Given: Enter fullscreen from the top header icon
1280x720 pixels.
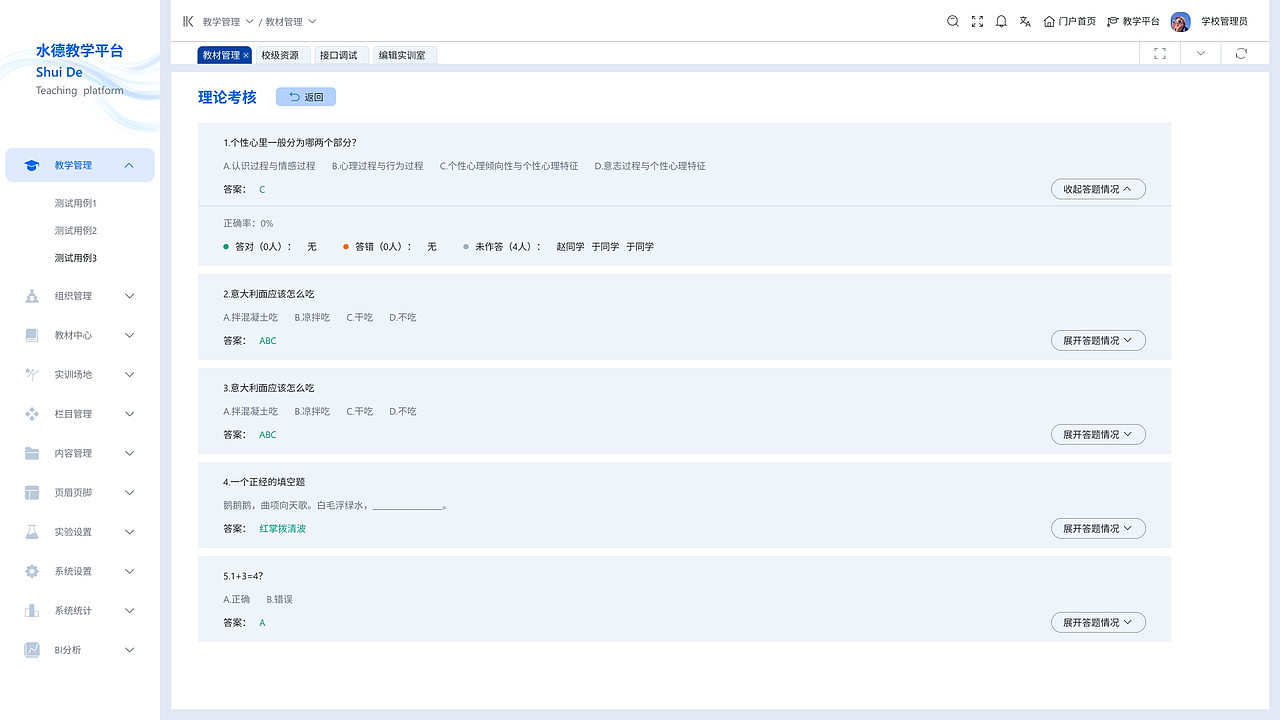Looking at the screenshot, I should (x=977, y=21).
